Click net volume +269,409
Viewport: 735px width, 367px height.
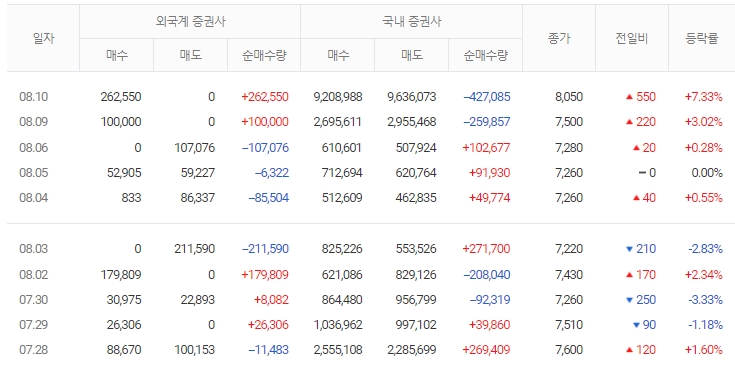click(x=486, y=350)
